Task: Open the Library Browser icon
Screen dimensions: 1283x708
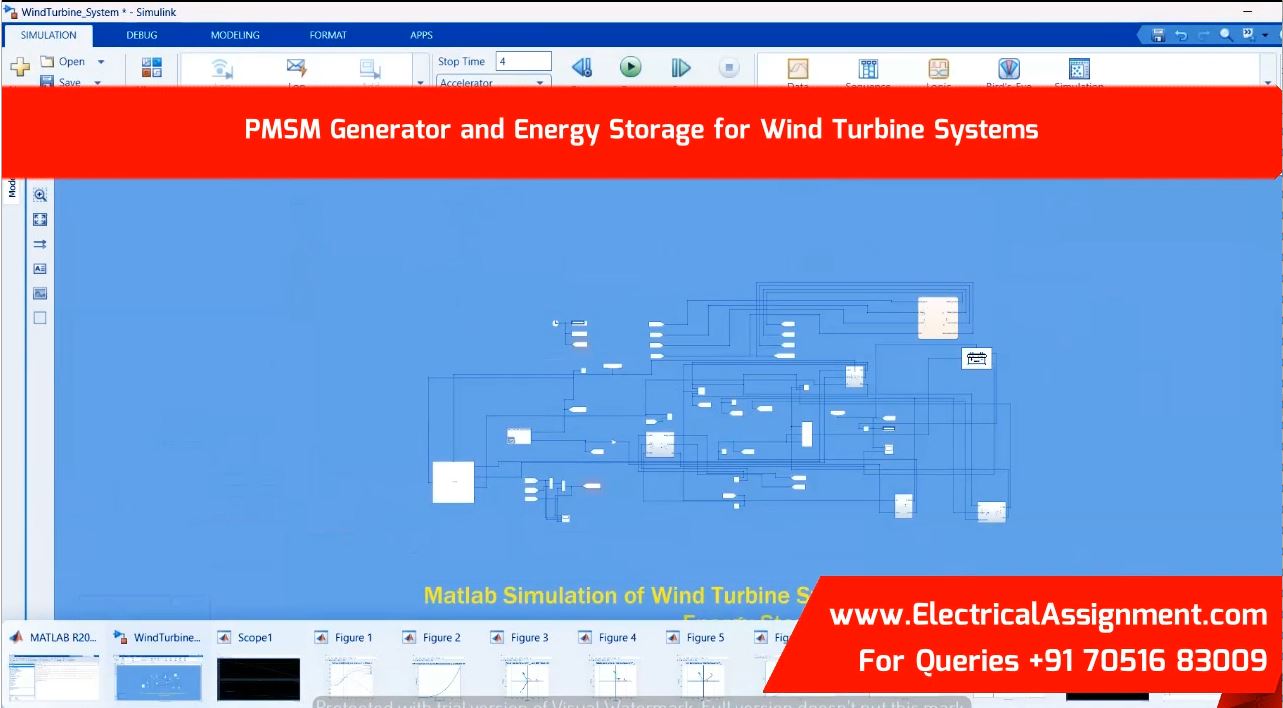Action: 151,68
